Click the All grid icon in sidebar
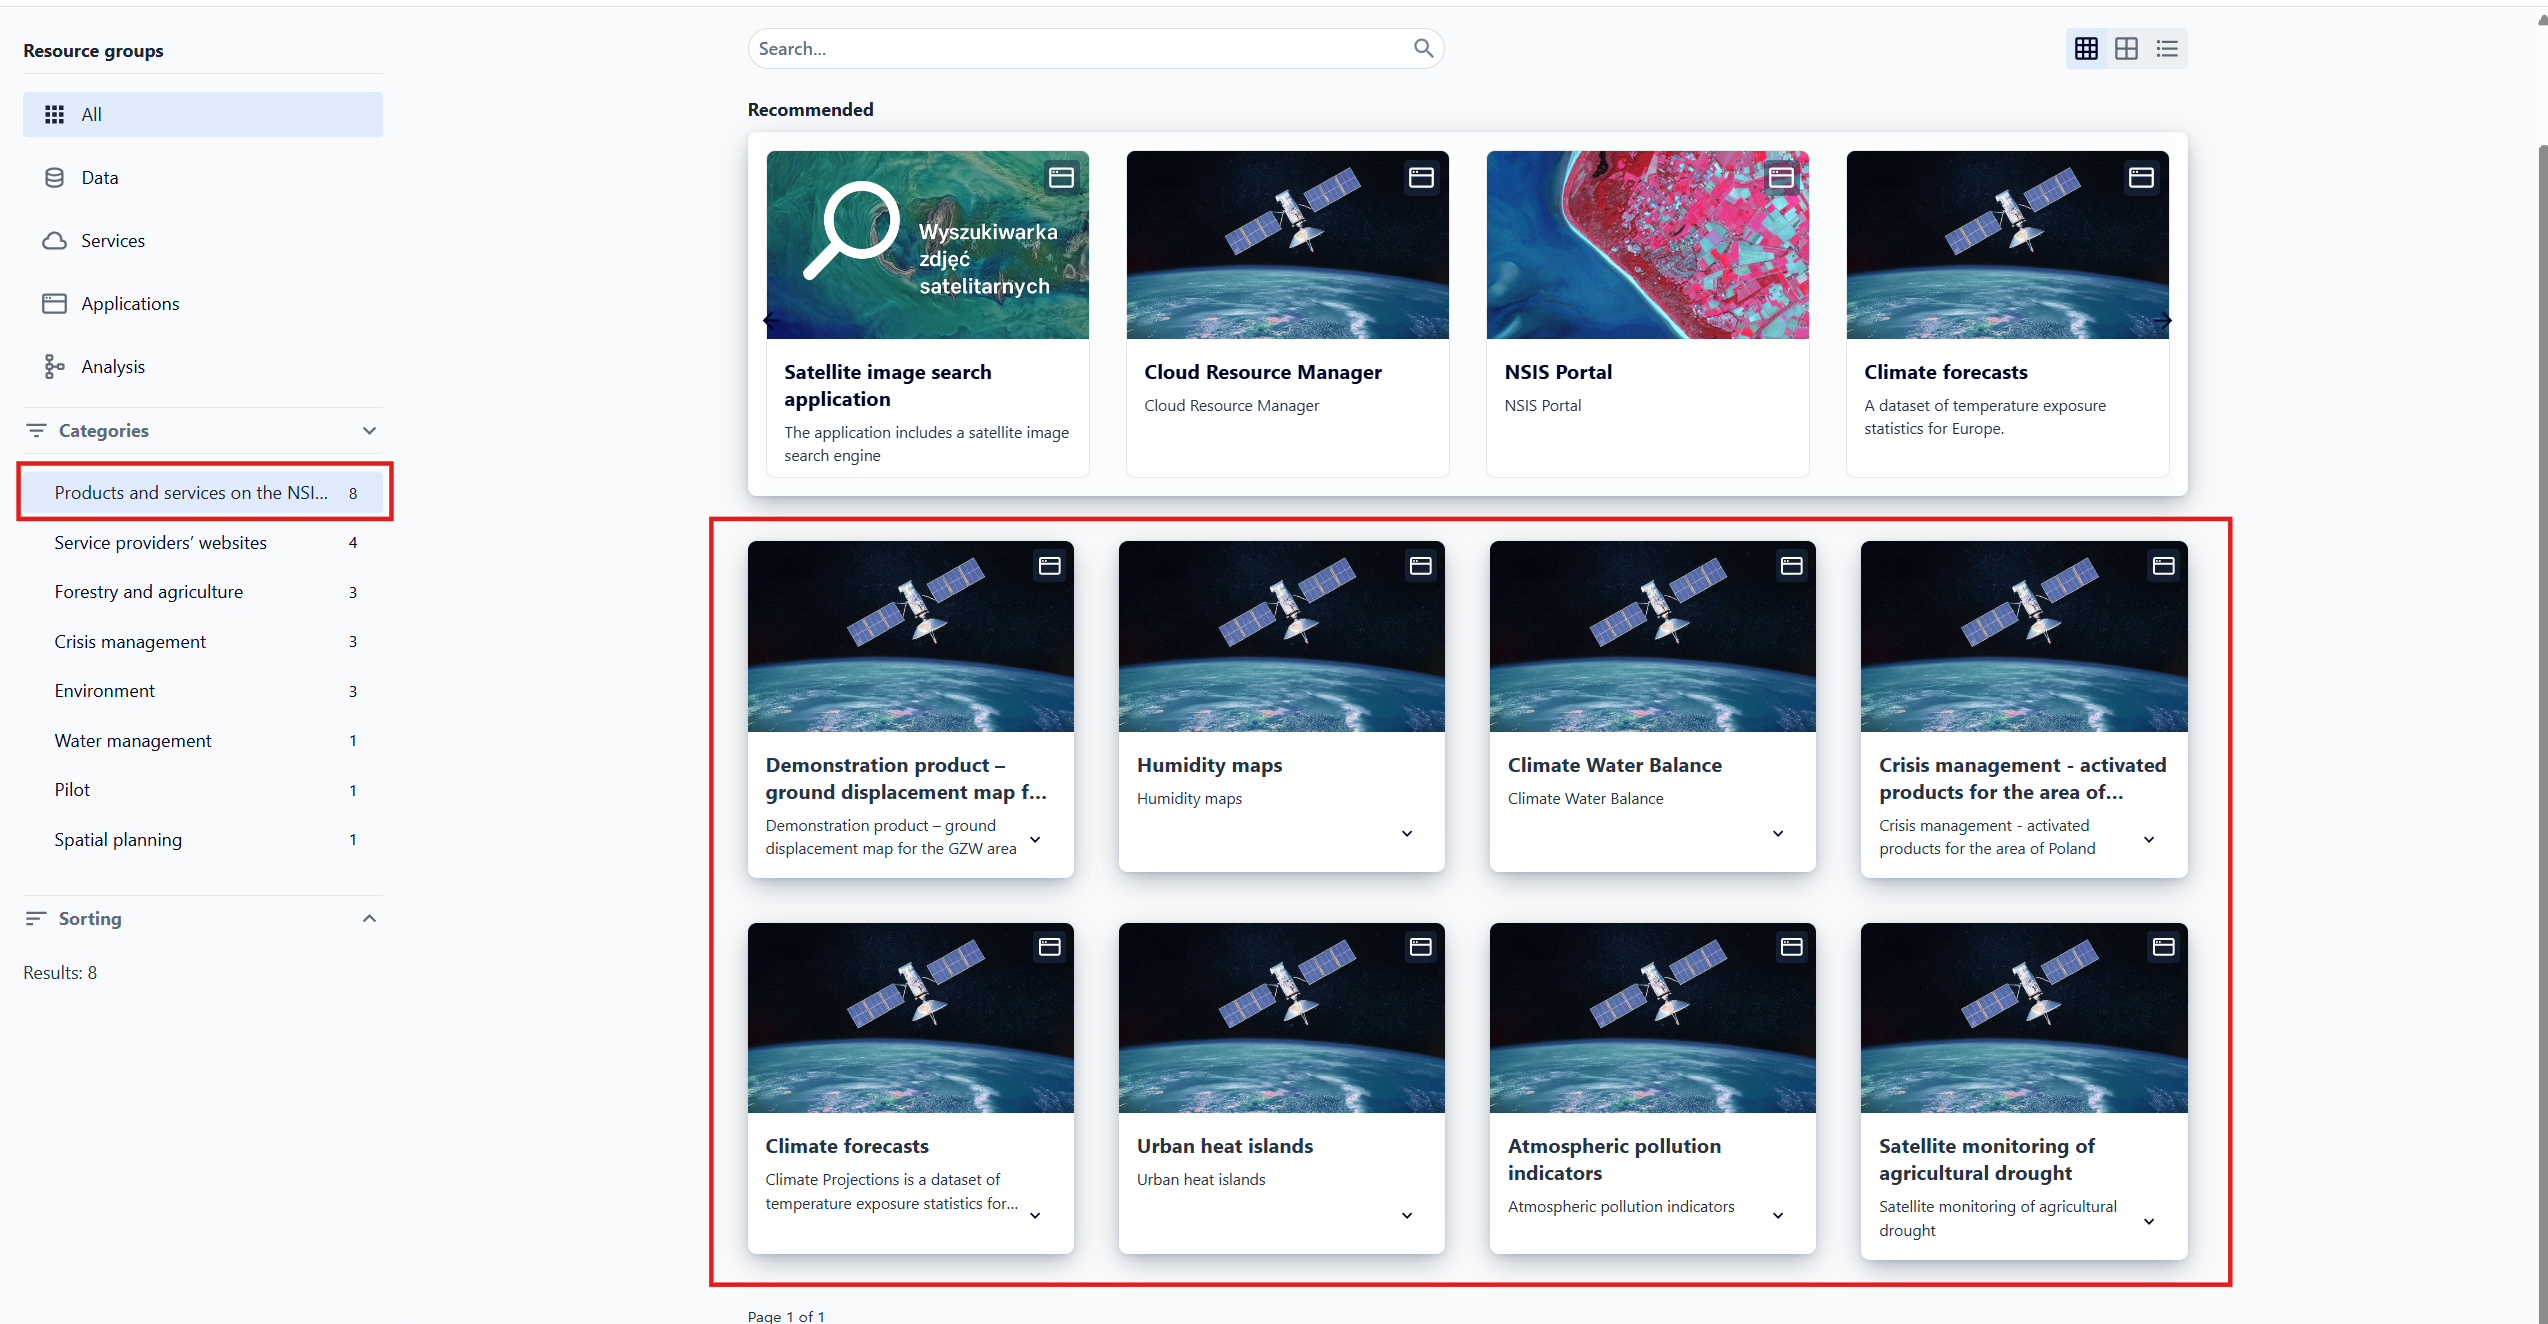 (54, 114)
